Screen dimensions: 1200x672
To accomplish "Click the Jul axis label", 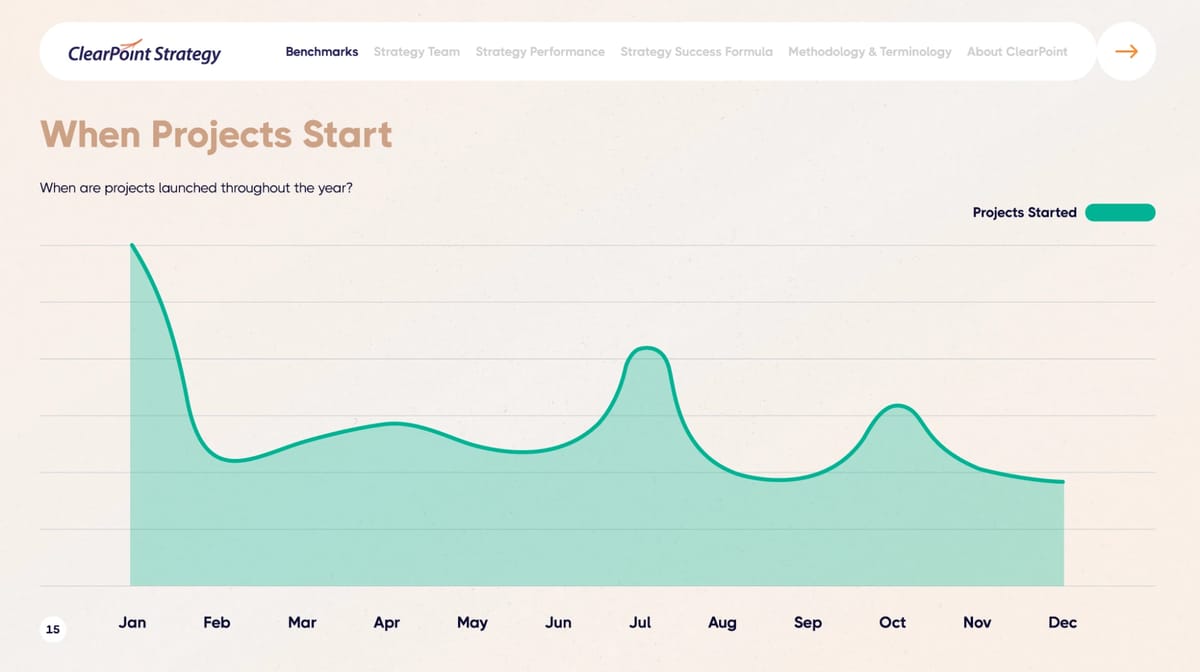I will 640,622.
